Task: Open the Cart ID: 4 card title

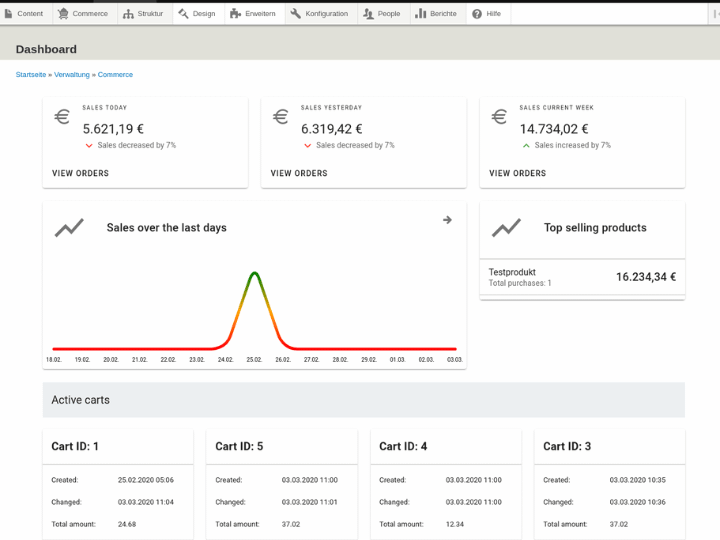Action: 403,446
